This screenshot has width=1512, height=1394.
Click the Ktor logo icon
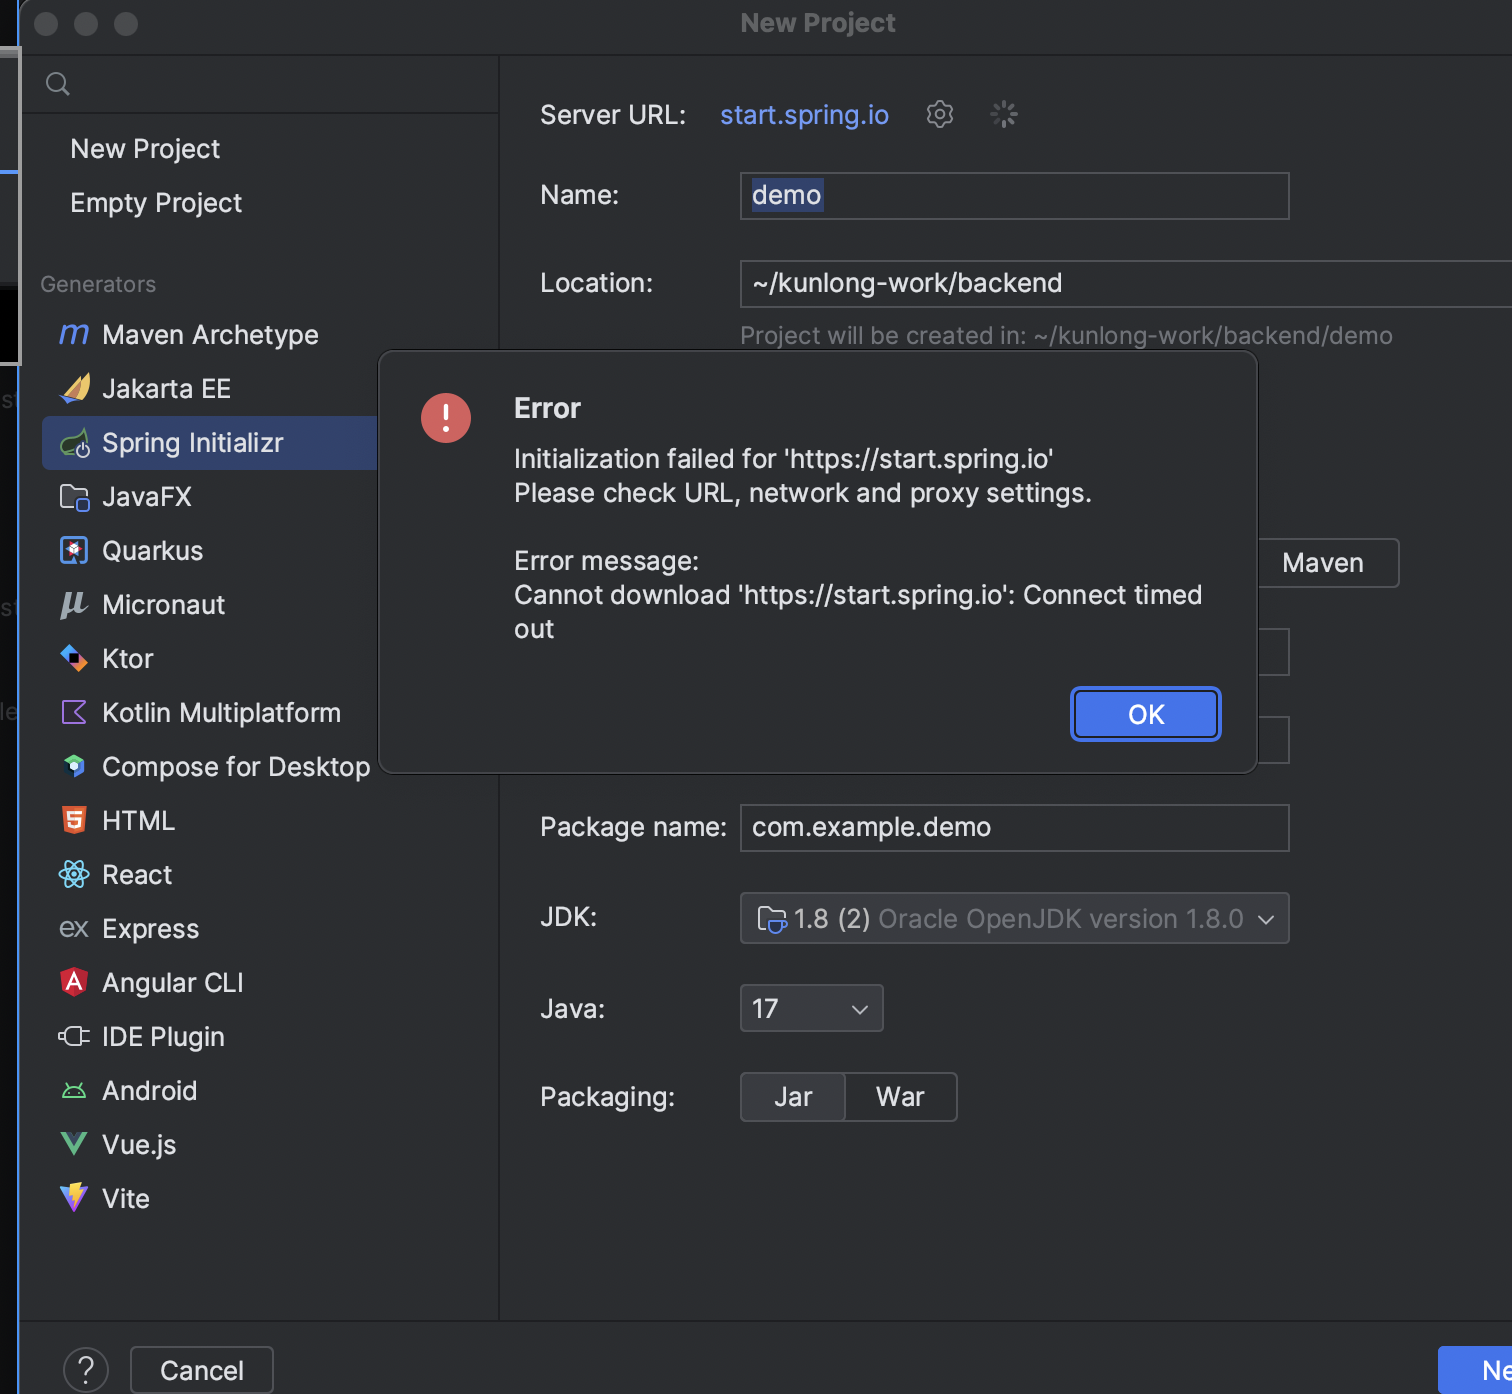click(x=74, y=658)
